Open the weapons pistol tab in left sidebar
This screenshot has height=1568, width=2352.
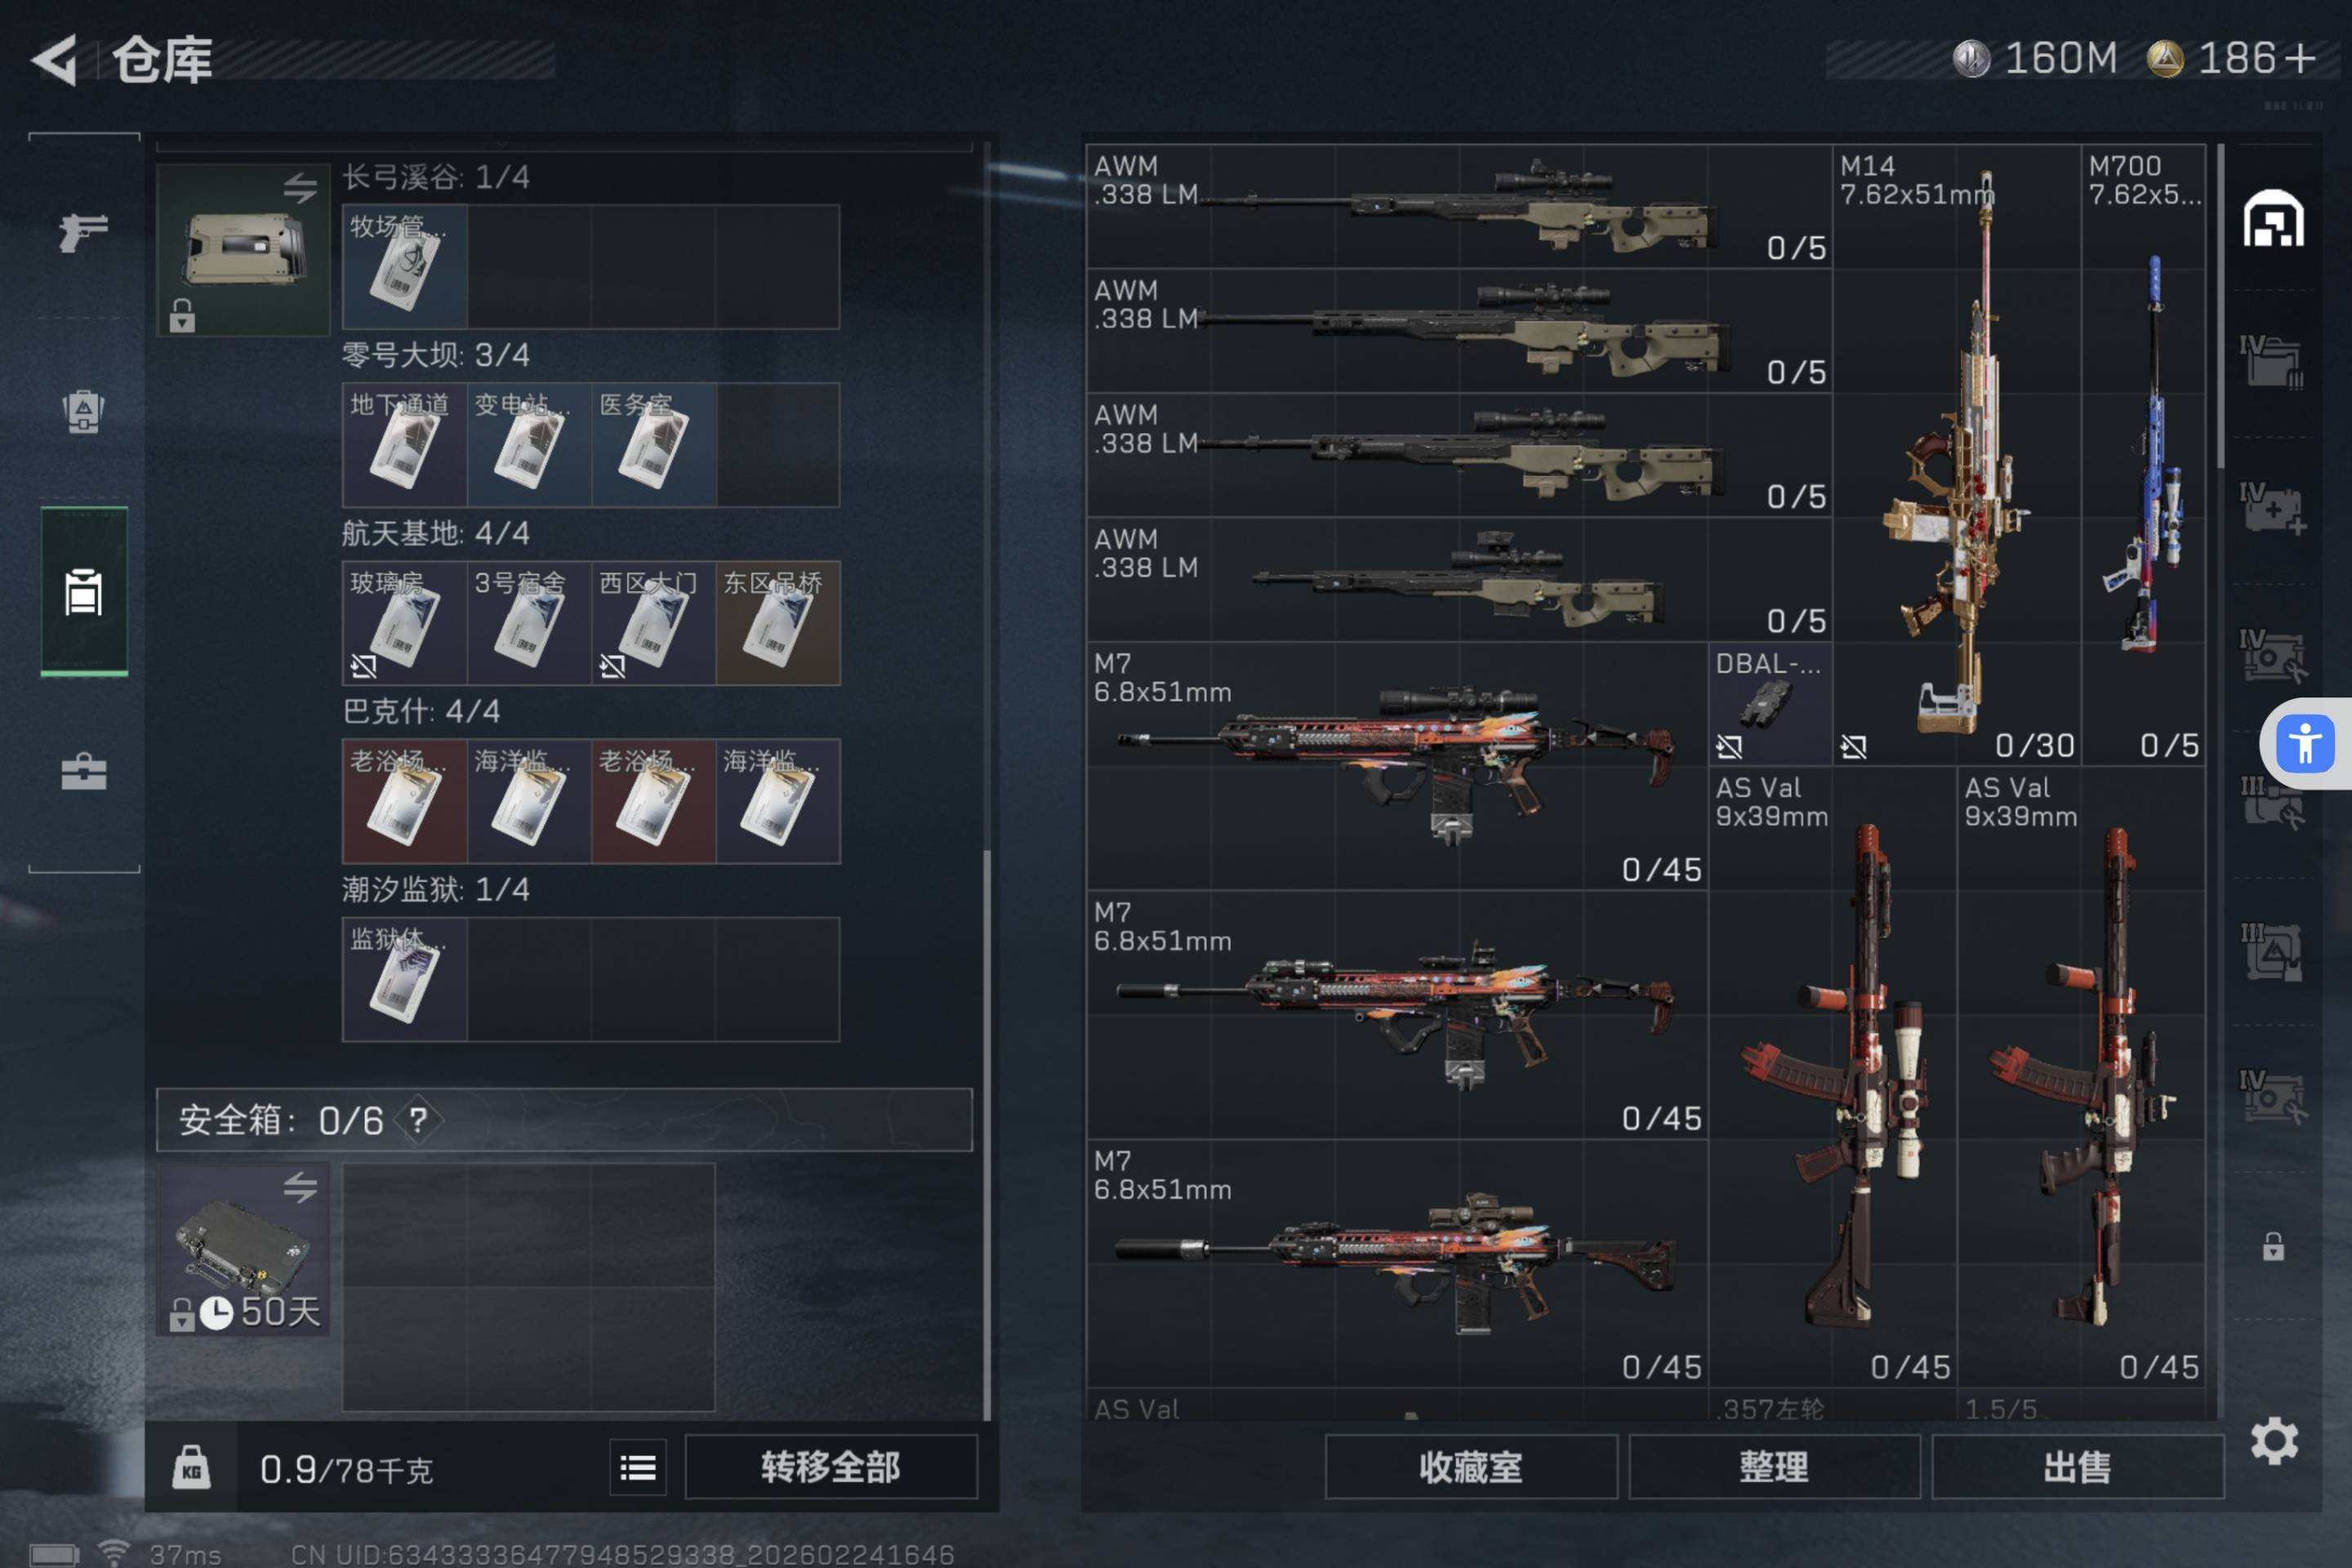(84, 233)
